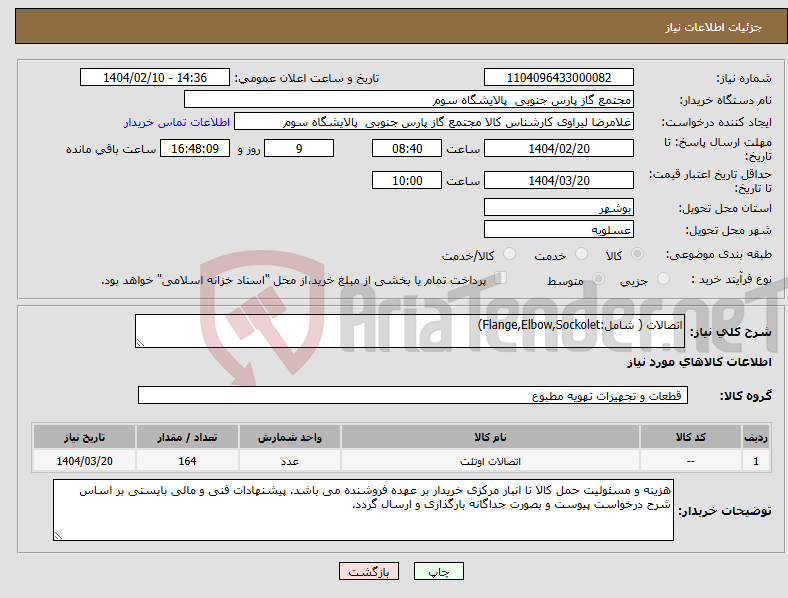Click product code cell showing --
Image resolution: width=788 pixels, height=598 pixels.
click(691, 461)
